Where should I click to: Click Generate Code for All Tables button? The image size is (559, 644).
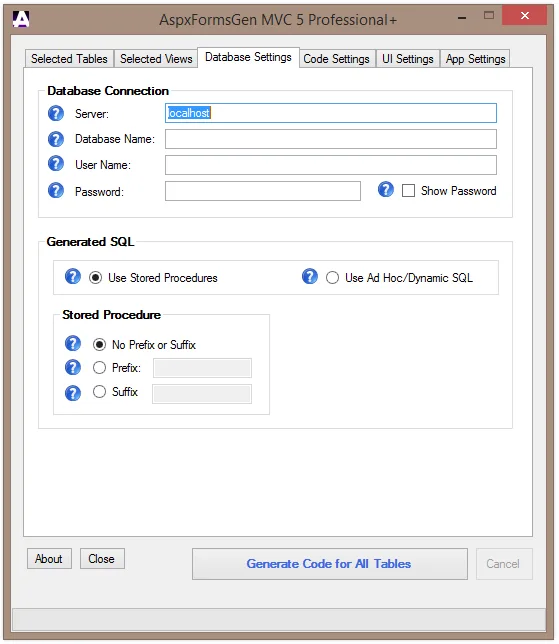[329, 564]
